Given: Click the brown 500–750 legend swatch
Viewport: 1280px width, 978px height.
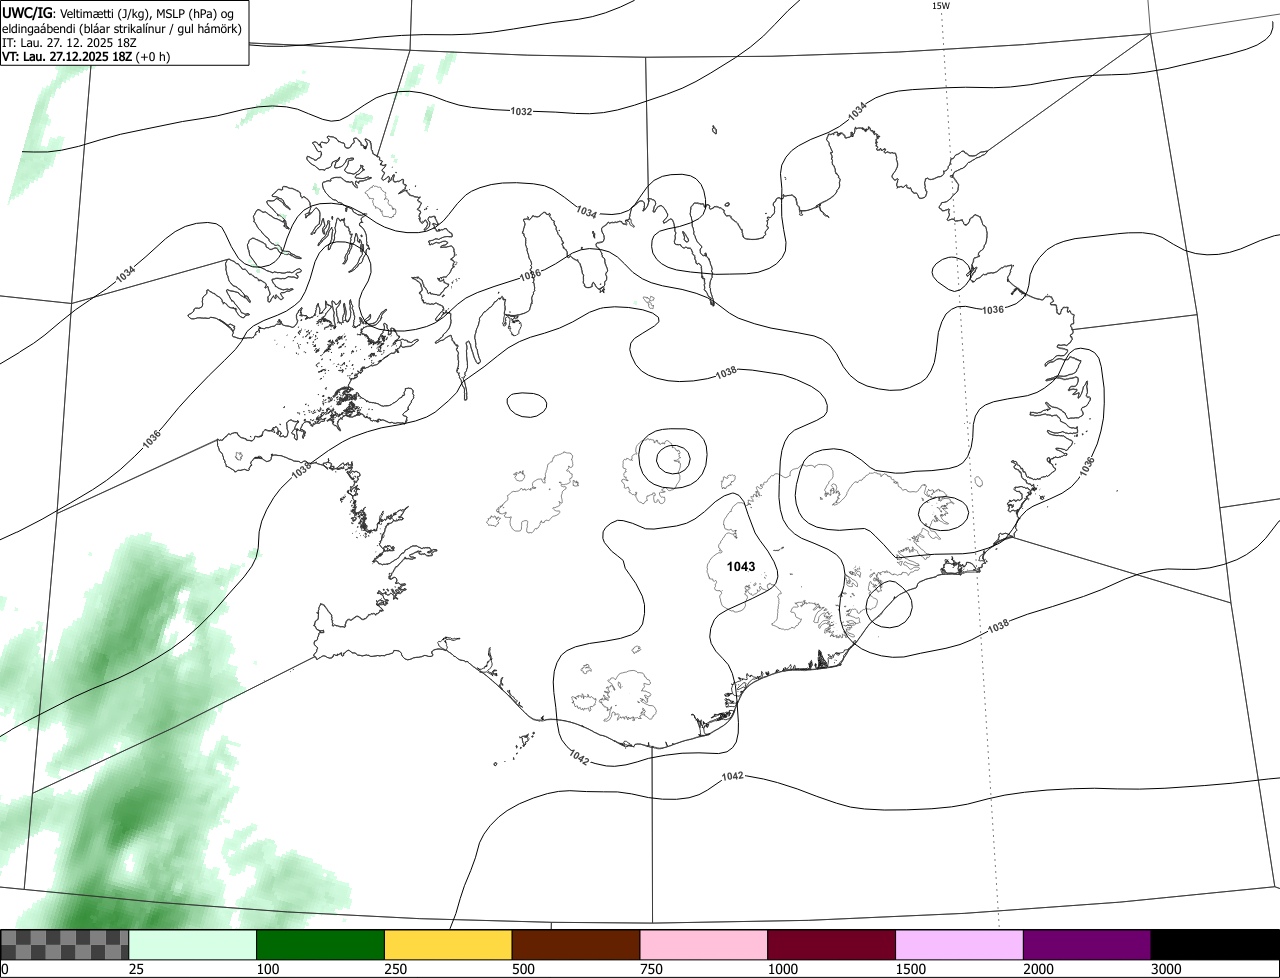Looking at the screenshot, I should point(576,945).
